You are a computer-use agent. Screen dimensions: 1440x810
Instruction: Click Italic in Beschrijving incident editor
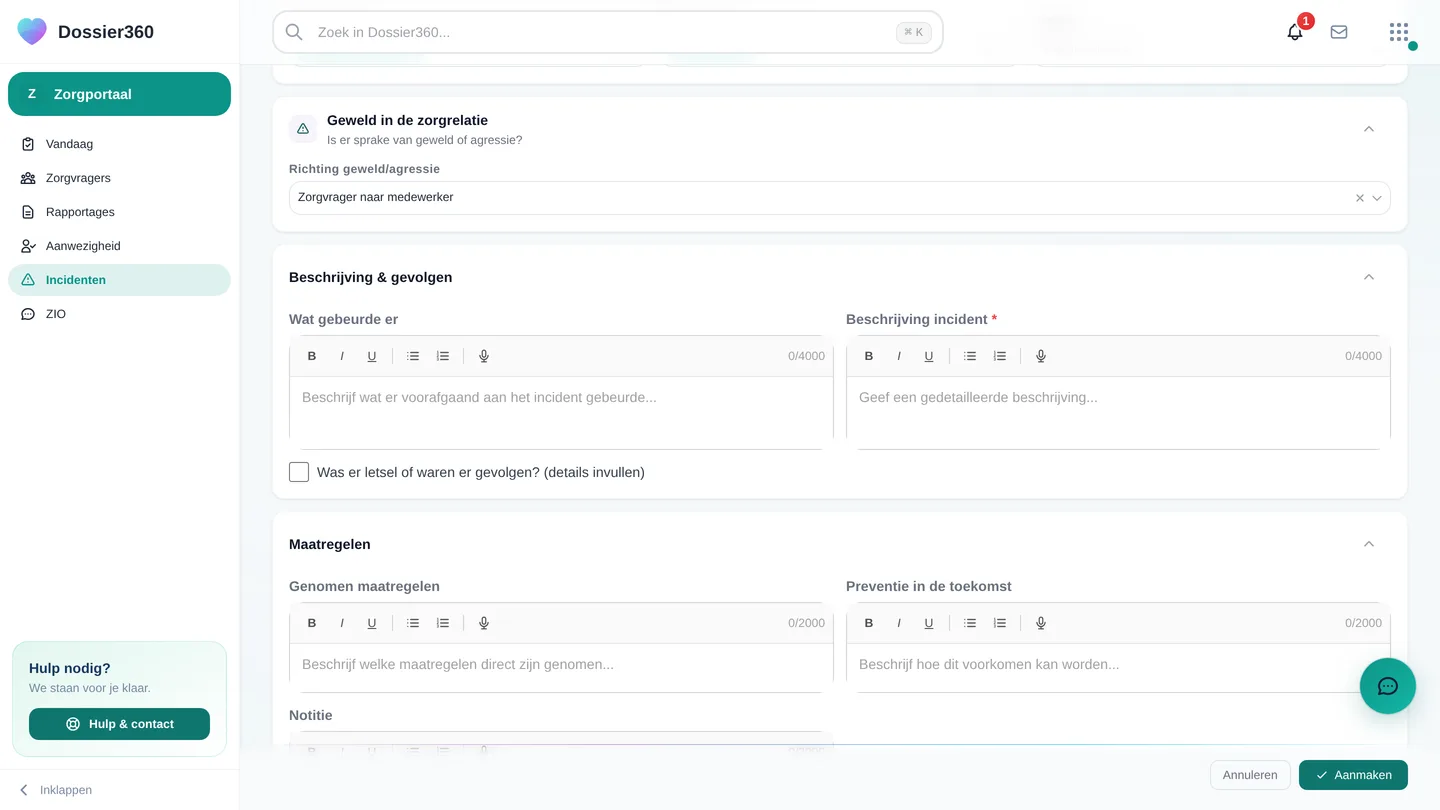click(899, 356)
